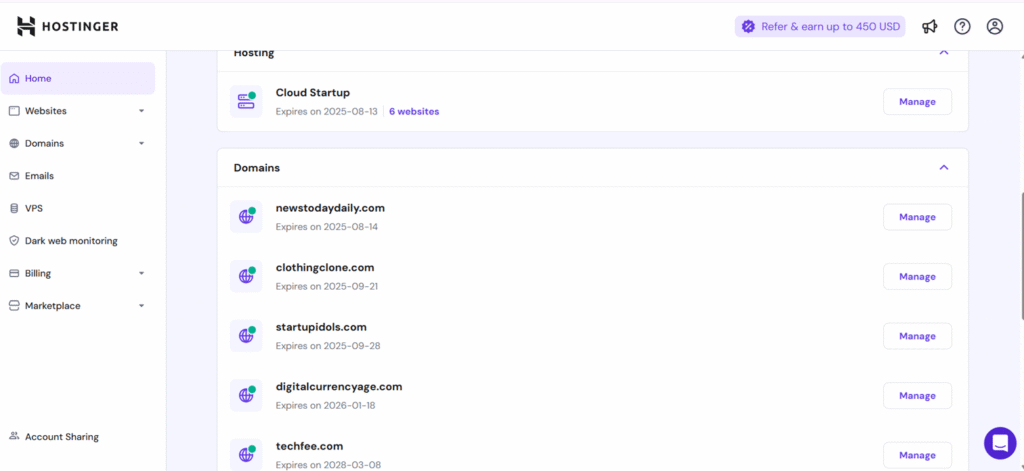Click the VPS server icon

[14, 208]
